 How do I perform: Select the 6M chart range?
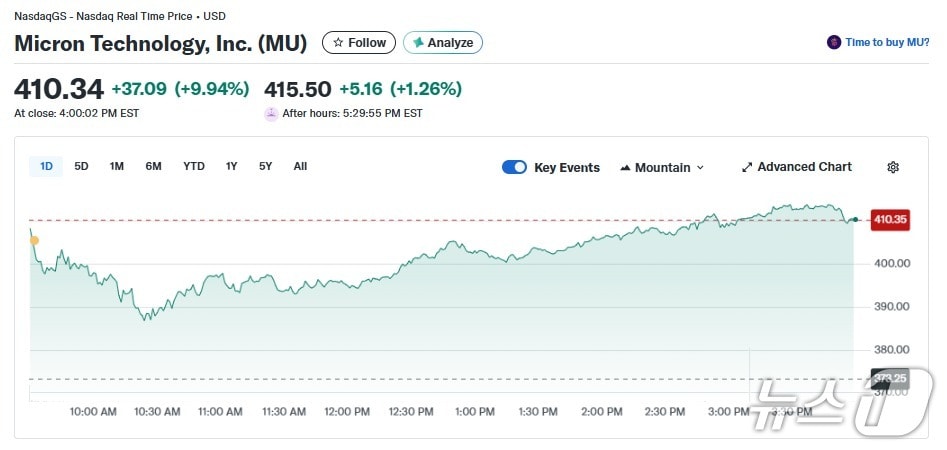pos(153,166)
